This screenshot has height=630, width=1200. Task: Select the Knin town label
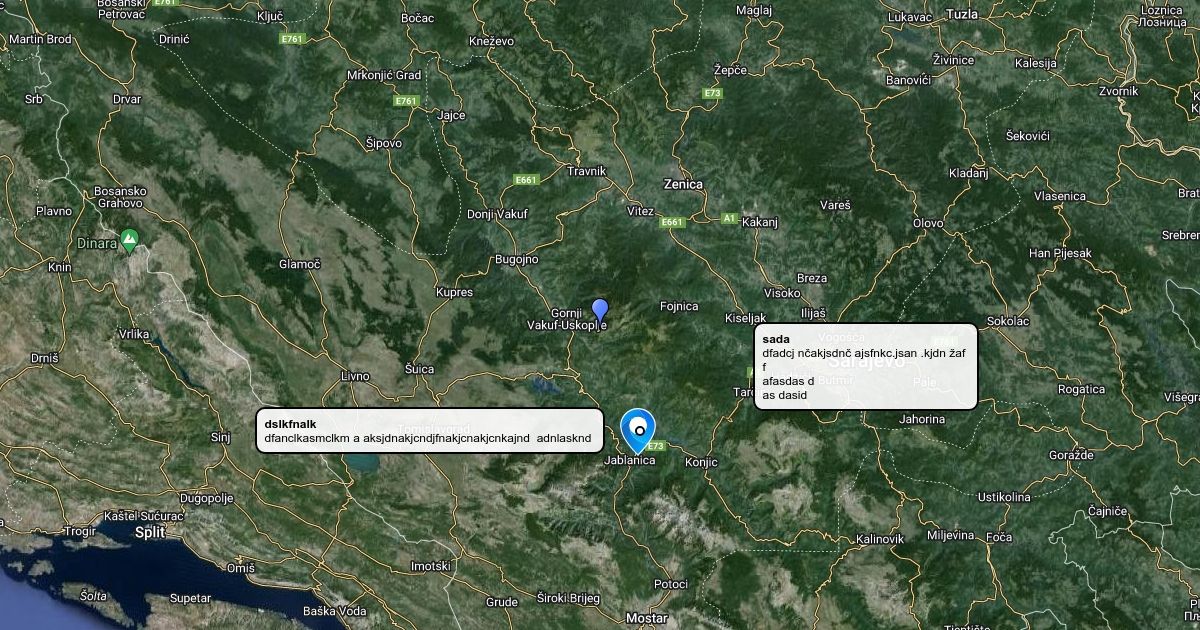[x=61, y=267]
